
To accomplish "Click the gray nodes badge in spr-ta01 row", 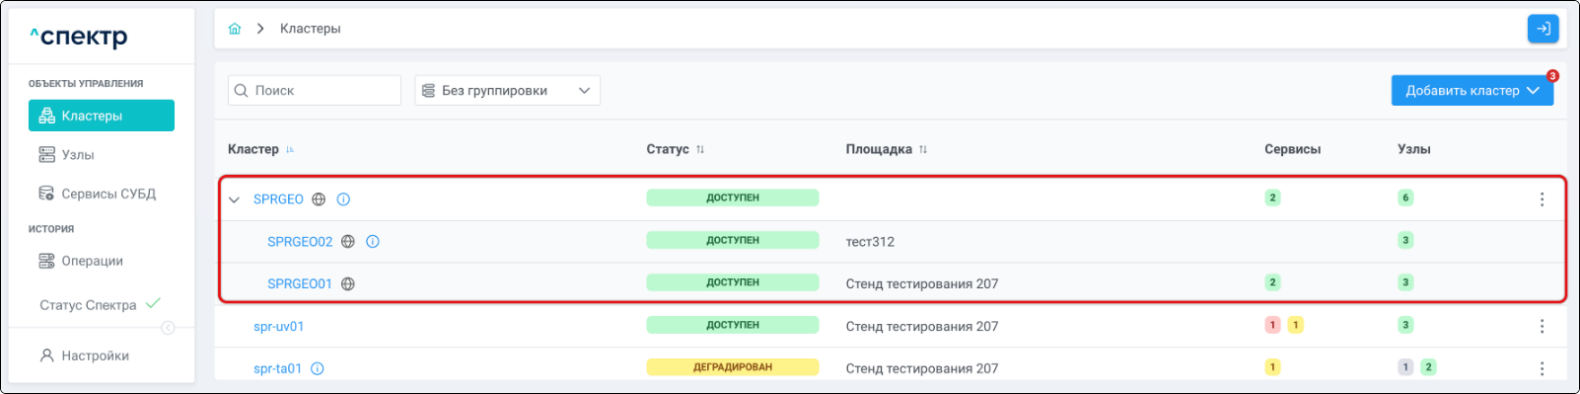I will click(x=1405, y=367).
